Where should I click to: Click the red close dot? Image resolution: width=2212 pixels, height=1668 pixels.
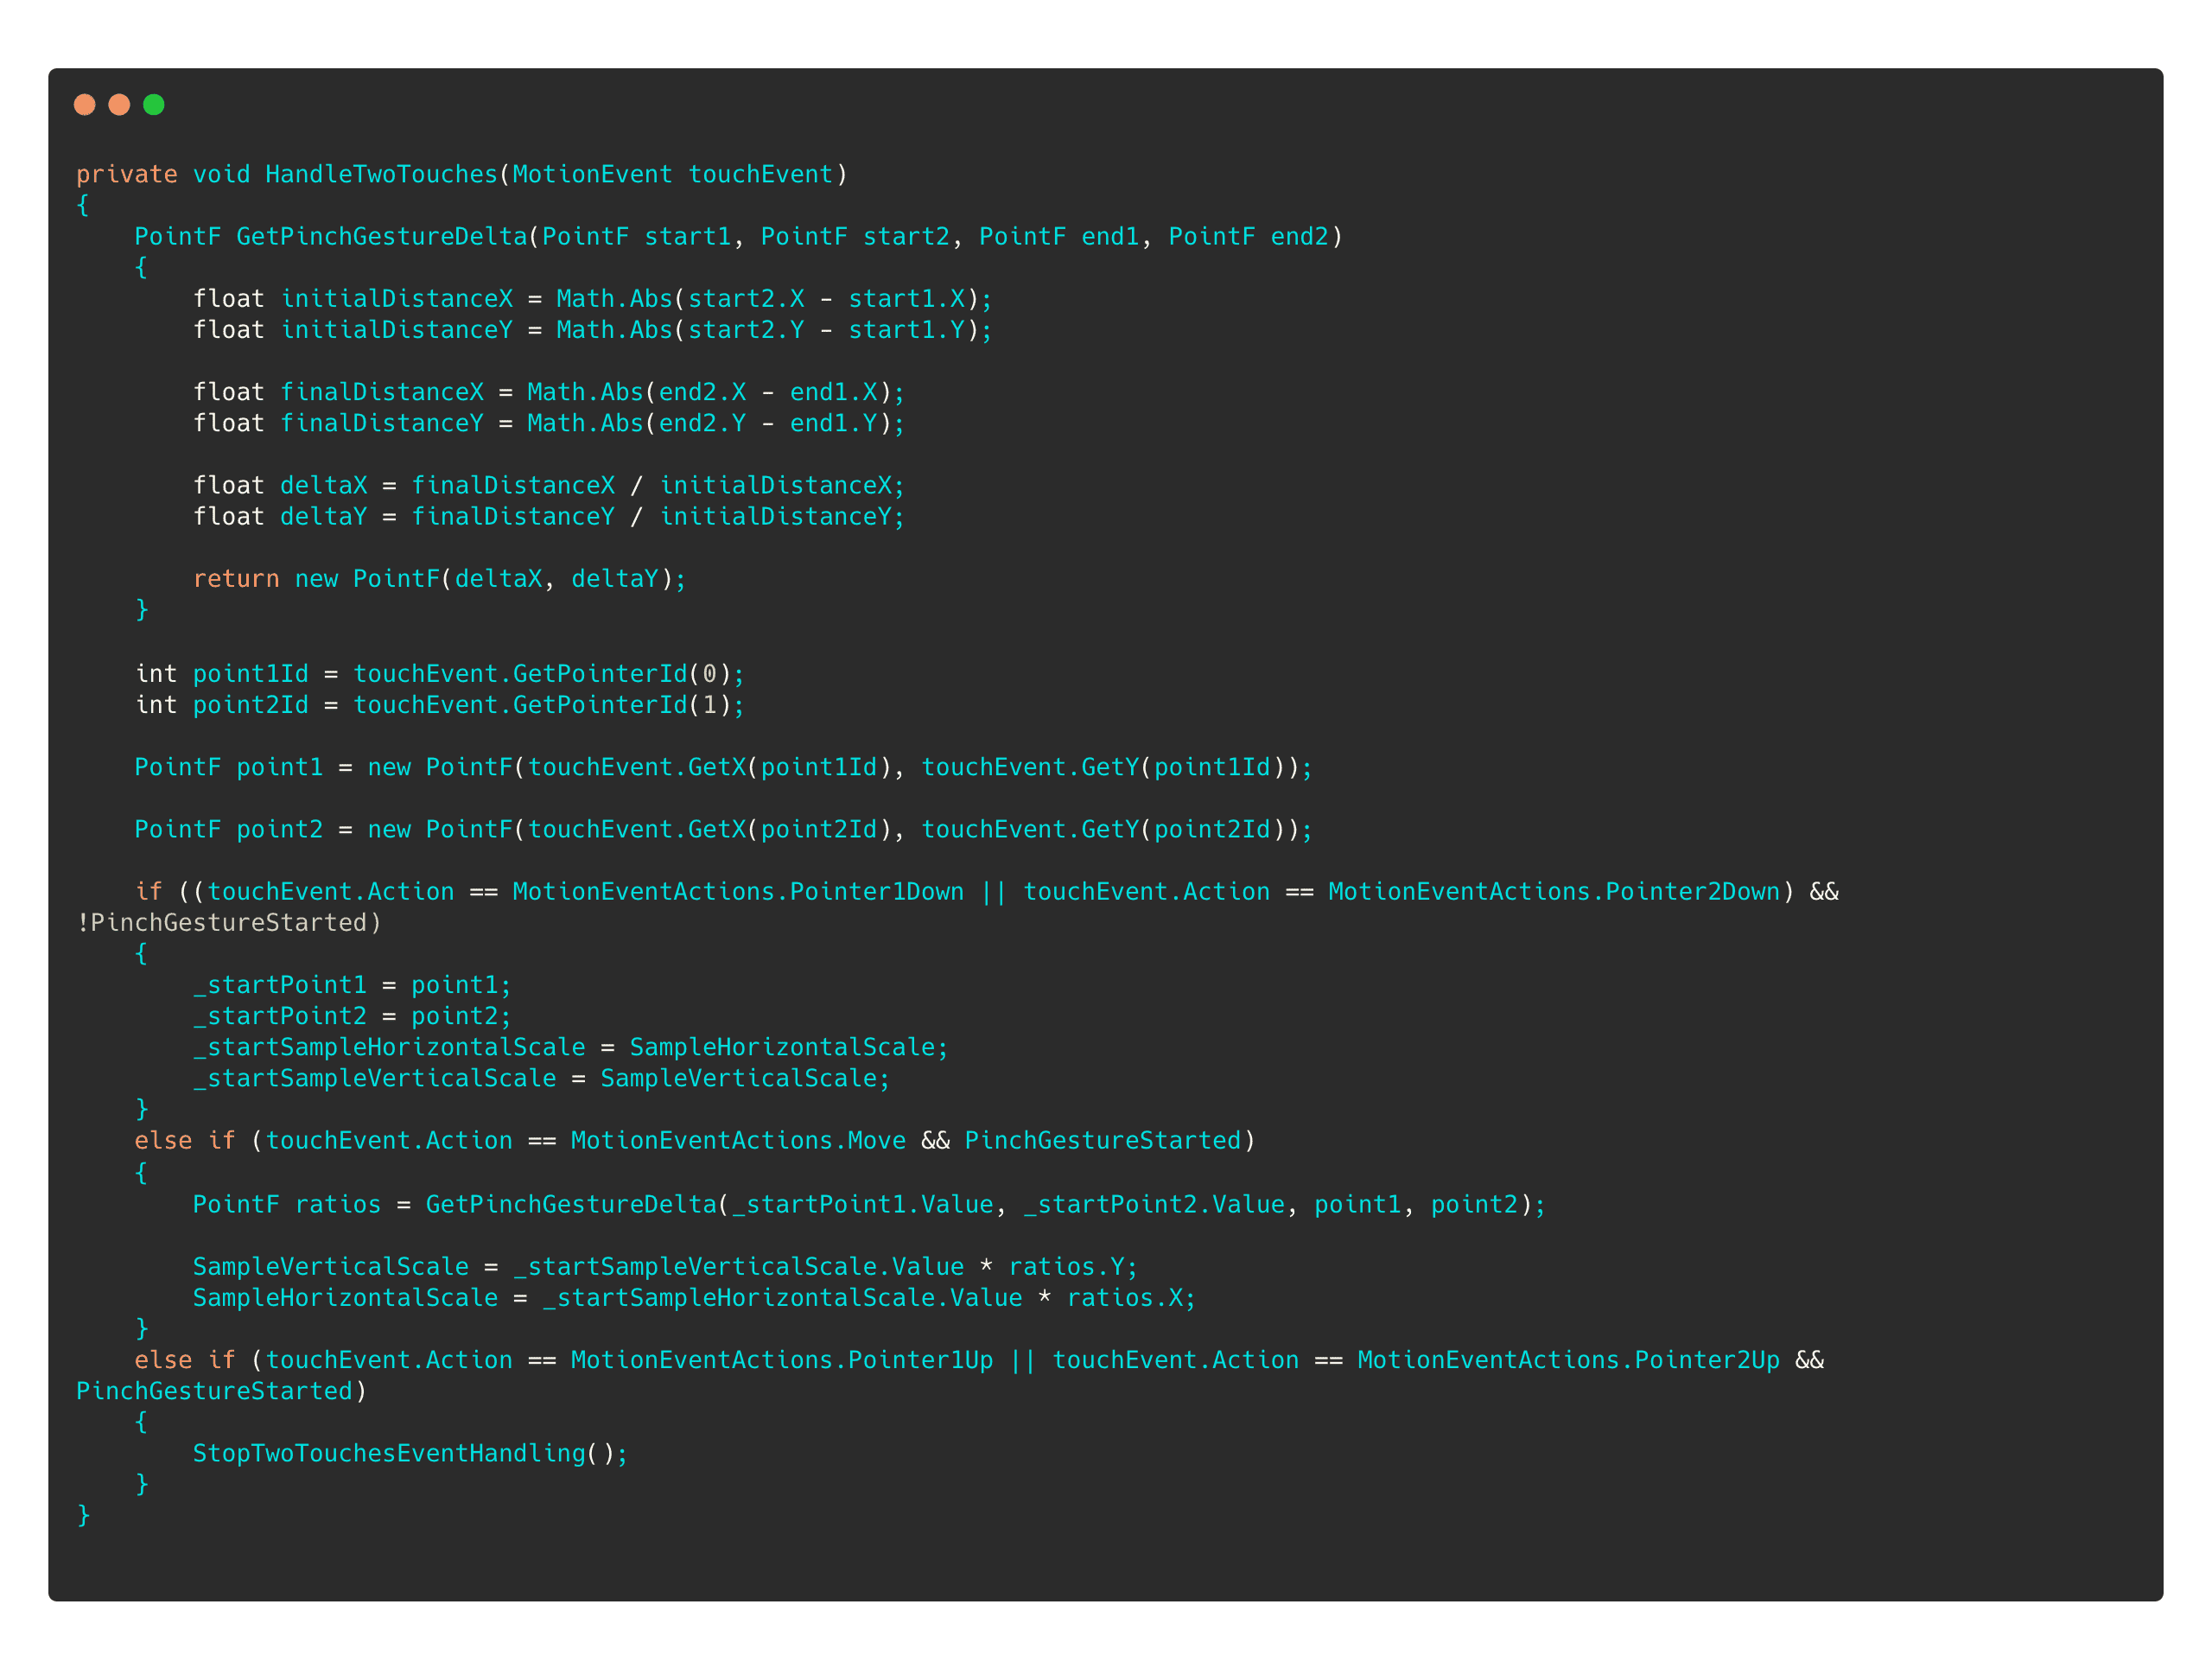pyautogui.click(x=85, y=105)
